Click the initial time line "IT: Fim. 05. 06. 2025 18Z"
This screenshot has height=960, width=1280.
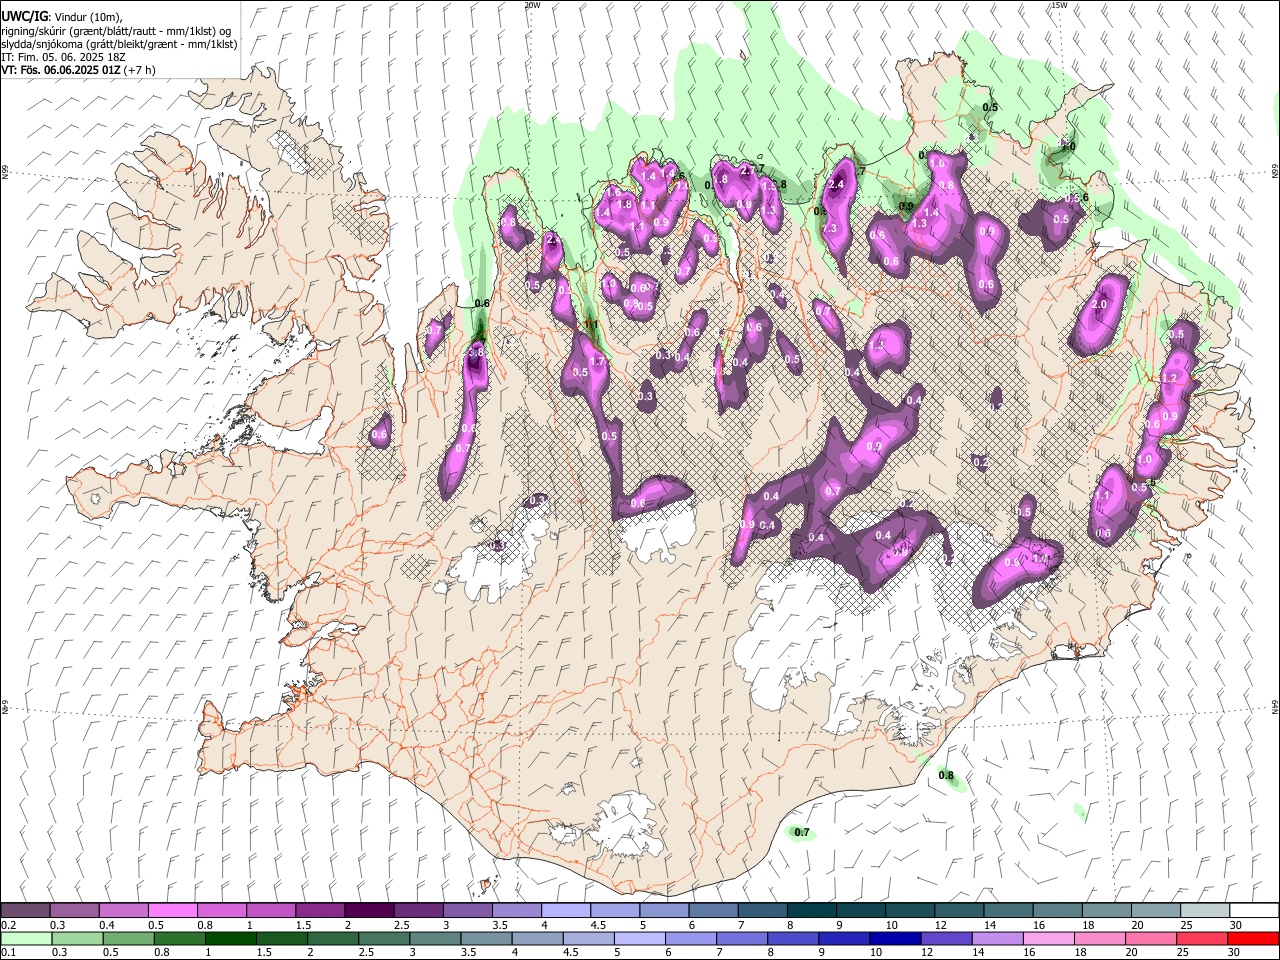[x=63, y=57]
